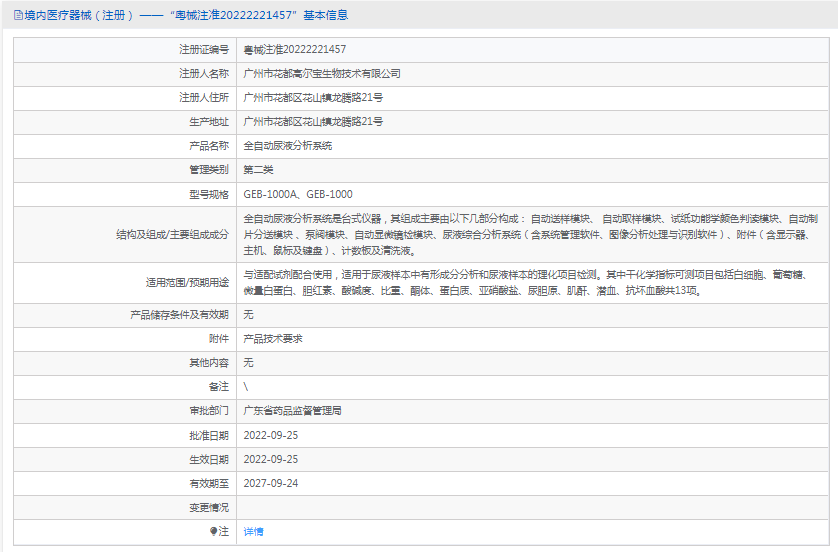Click the 注册人住所 label cell

[x=125, y=97]
